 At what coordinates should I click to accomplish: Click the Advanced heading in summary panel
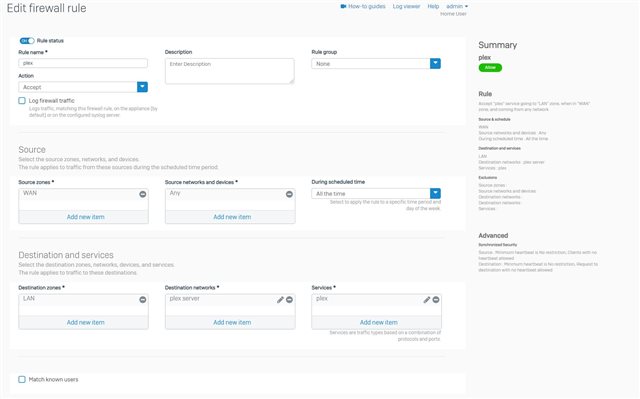coord(493,235)
